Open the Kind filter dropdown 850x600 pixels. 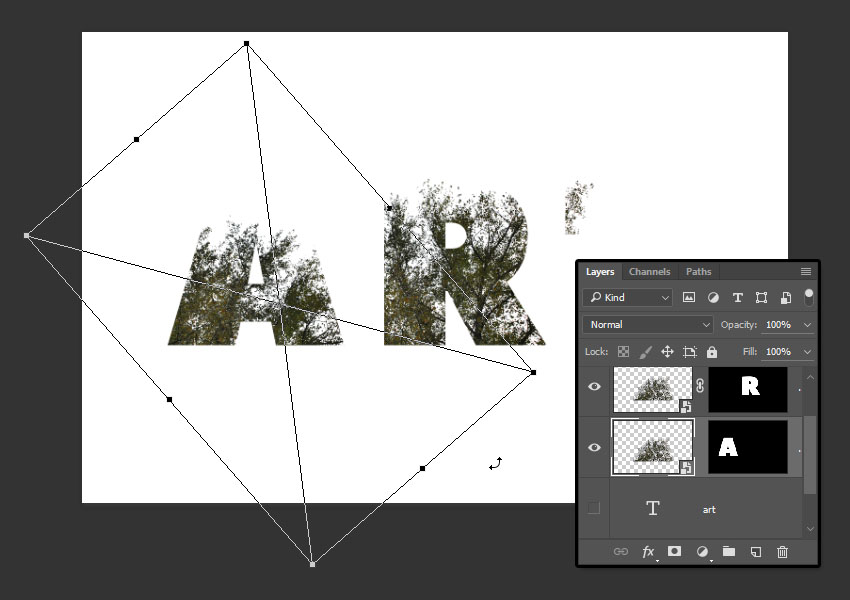(x=628, y=297)
